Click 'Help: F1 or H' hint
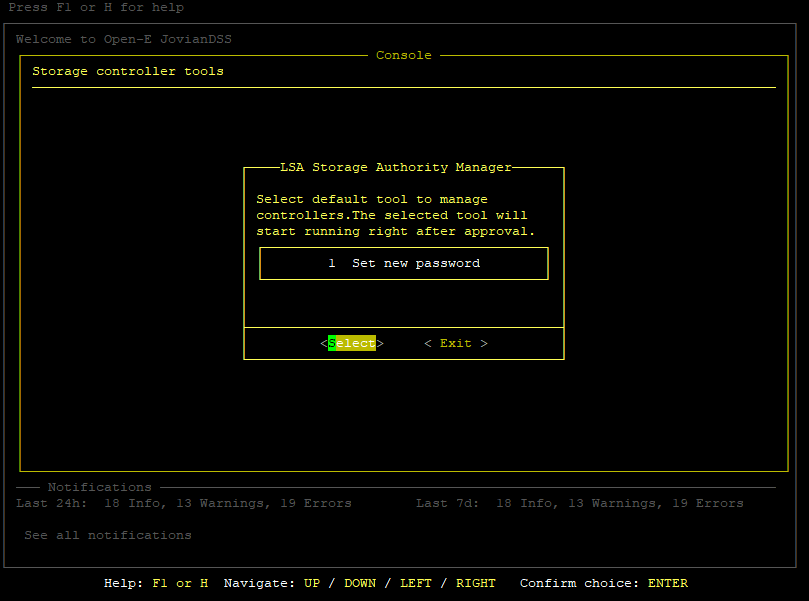The height and width of the screenshot is (601, 809). (x=156, y=583)
